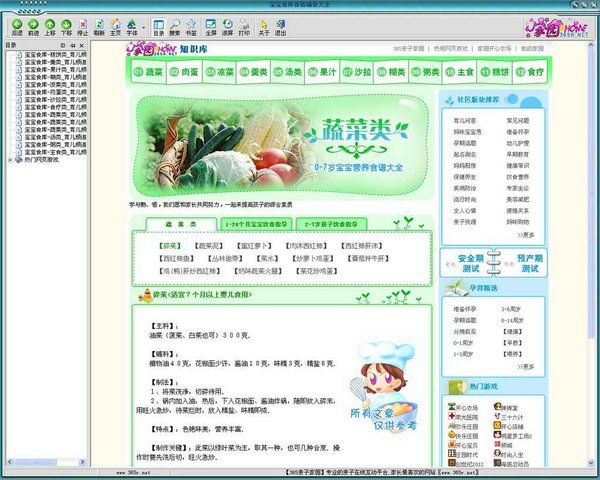This screenshot has width=600, height=480.
Task: Open the 03 凉菜 category
Action: (x=219, y=72)
